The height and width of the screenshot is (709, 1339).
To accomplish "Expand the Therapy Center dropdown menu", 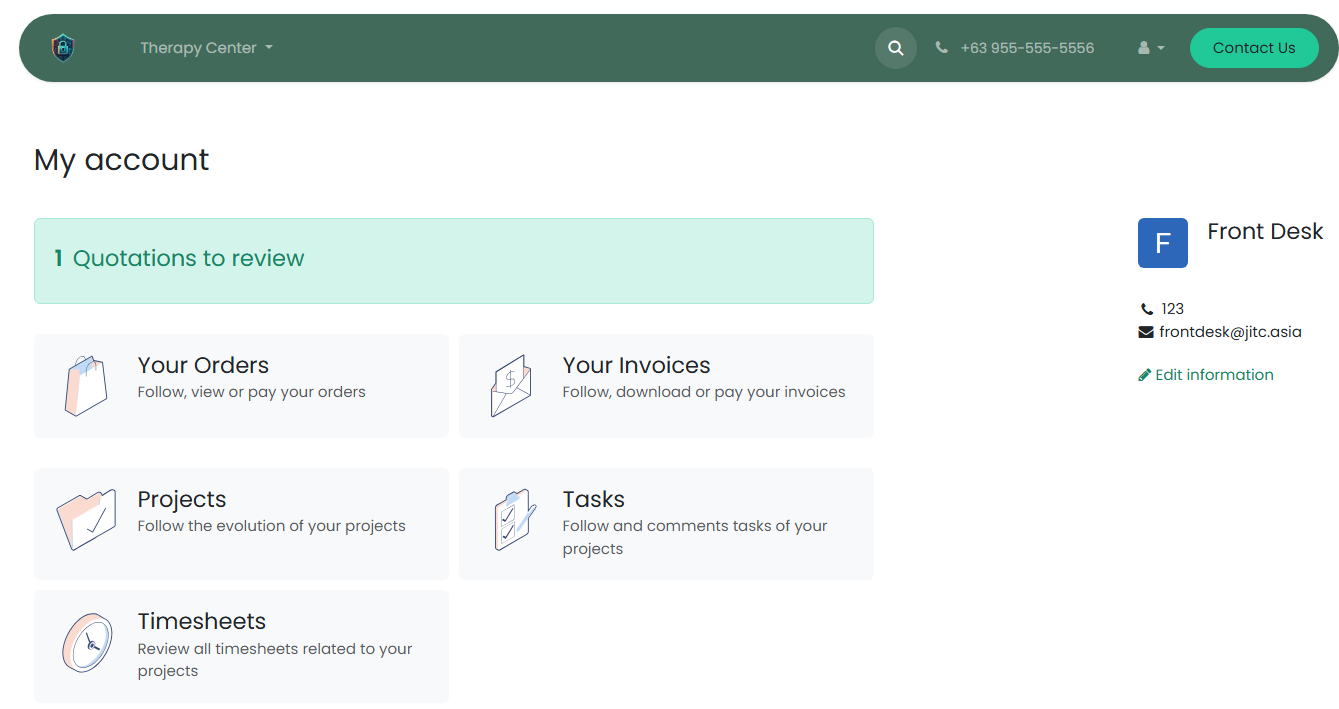I will pos(206,48).
